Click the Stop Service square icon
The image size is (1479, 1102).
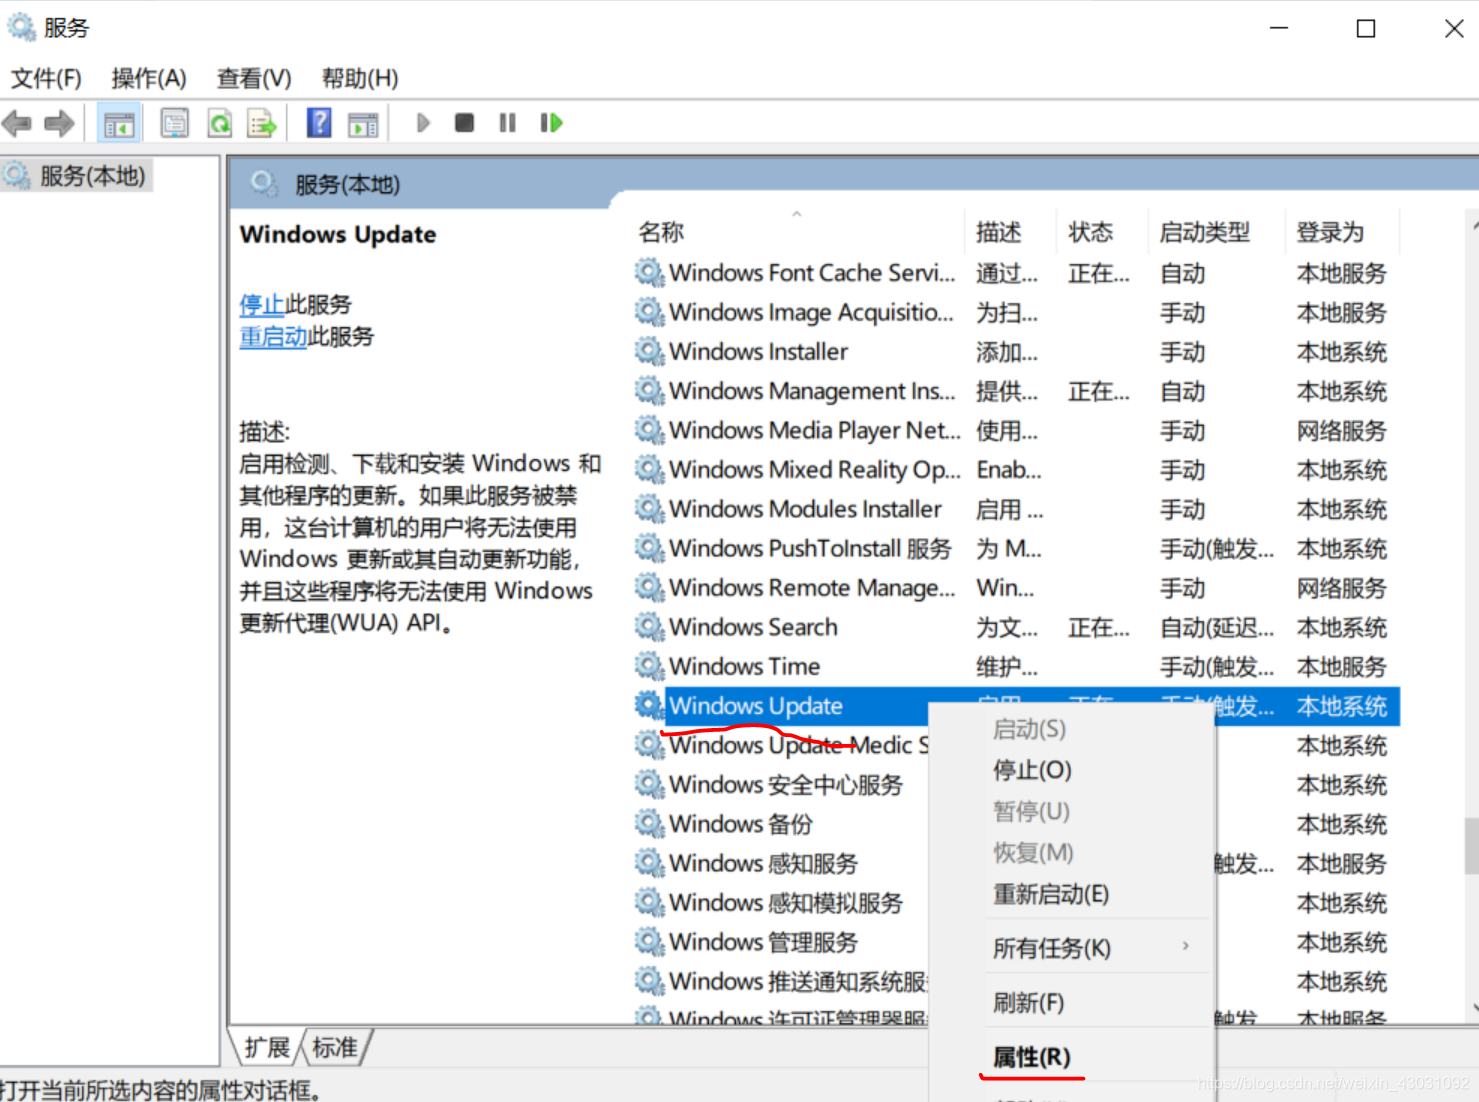tap(464, 123)
